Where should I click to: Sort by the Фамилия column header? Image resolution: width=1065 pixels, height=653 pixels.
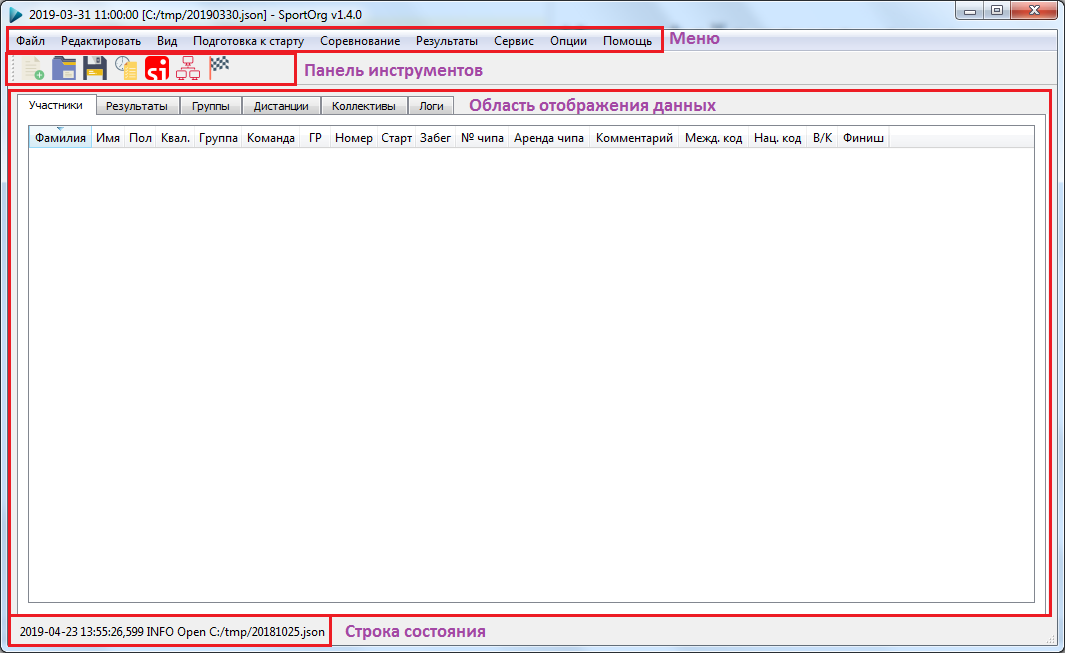tap(60, 138)
